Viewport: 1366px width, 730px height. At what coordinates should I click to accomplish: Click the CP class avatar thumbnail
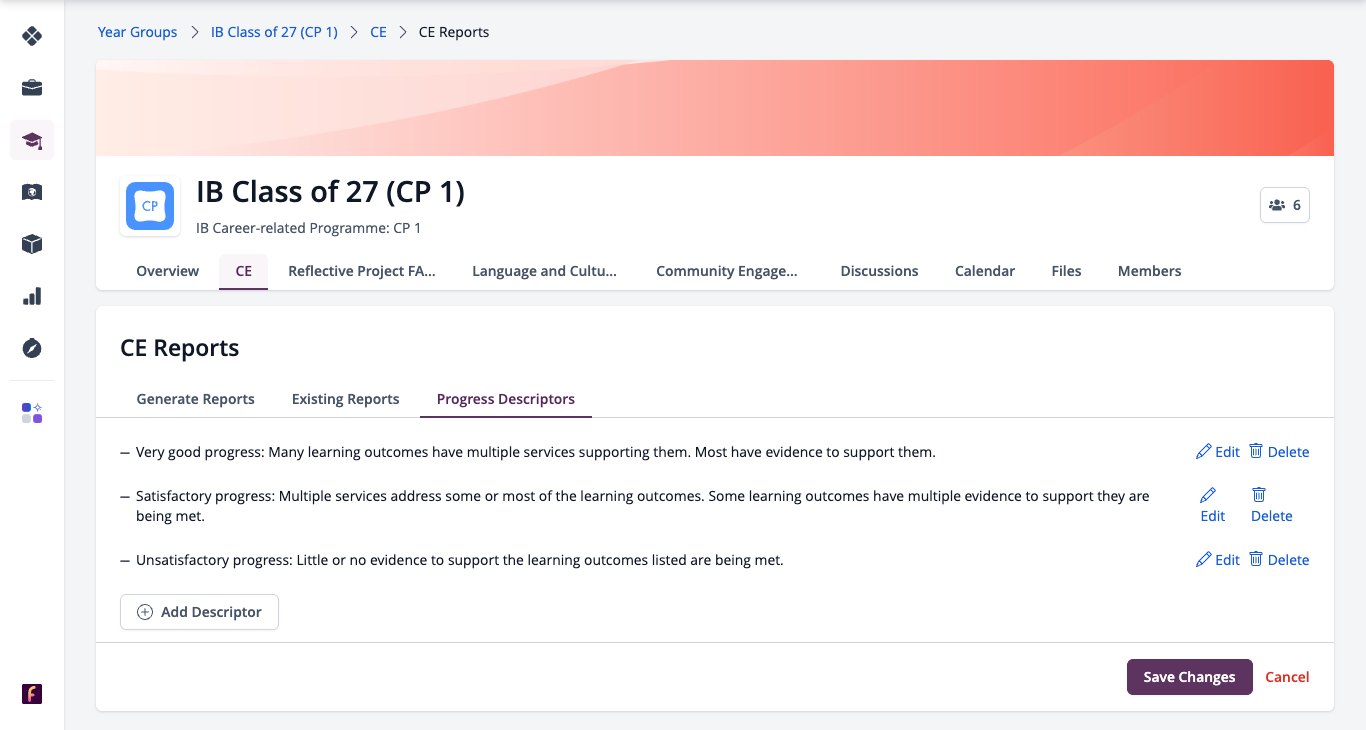tap(150, 206)
